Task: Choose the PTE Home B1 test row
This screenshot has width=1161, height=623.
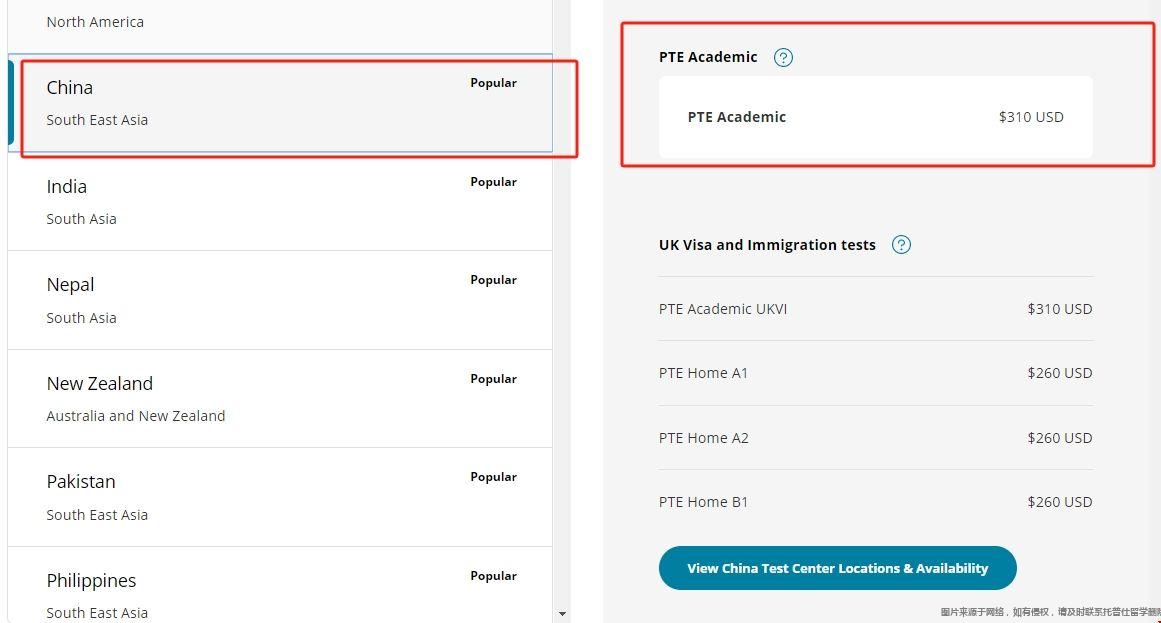Action: pos(875,502)
